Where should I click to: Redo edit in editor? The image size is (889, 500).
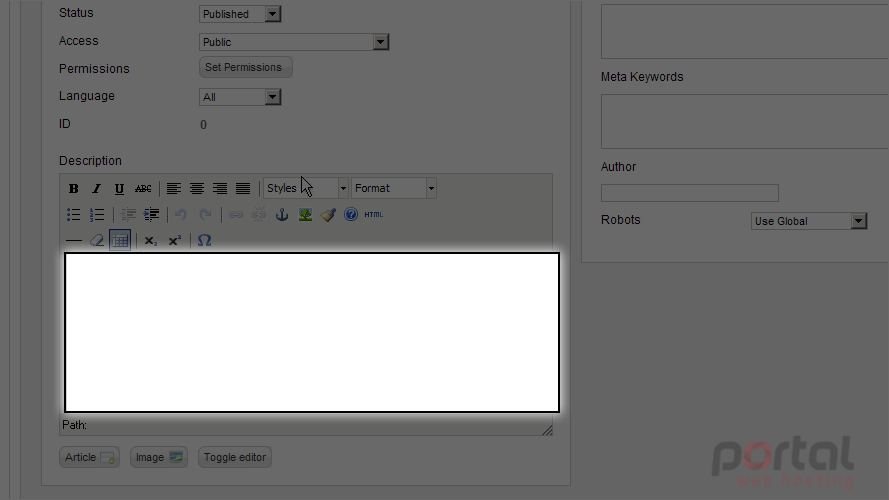205,214
